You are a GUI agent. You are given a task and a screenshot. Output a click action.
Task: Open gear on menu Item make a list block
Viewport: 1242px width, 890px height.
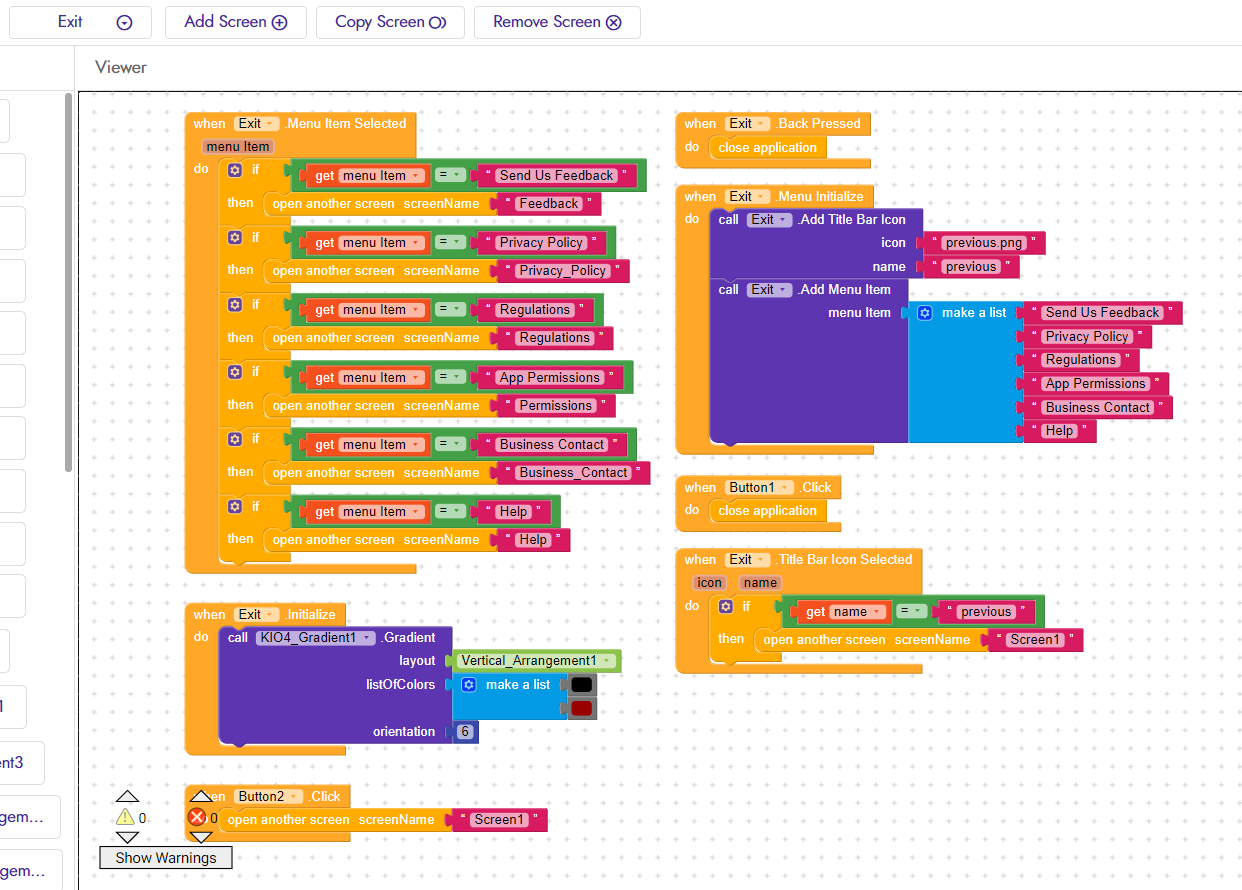[925, 313]
